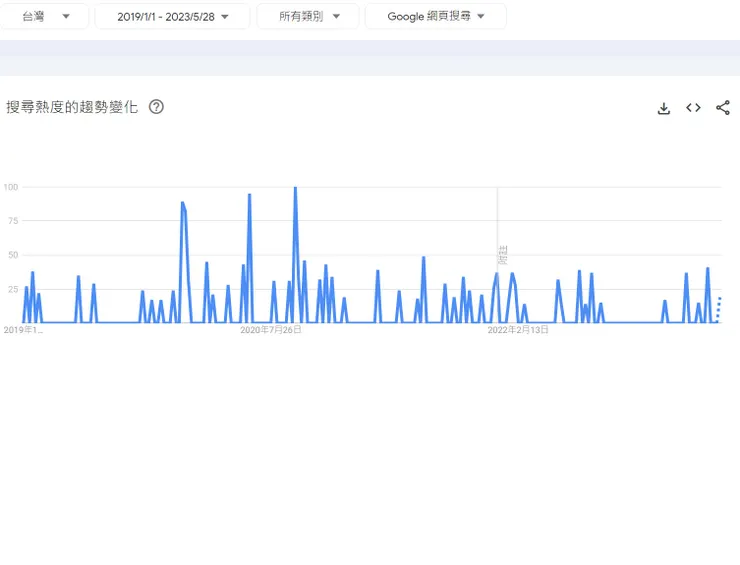This screenshot has height=565, width=740.
Task: Open the Google 網頁搜尋 search type dropdown
Action: (x=436, y=17)
